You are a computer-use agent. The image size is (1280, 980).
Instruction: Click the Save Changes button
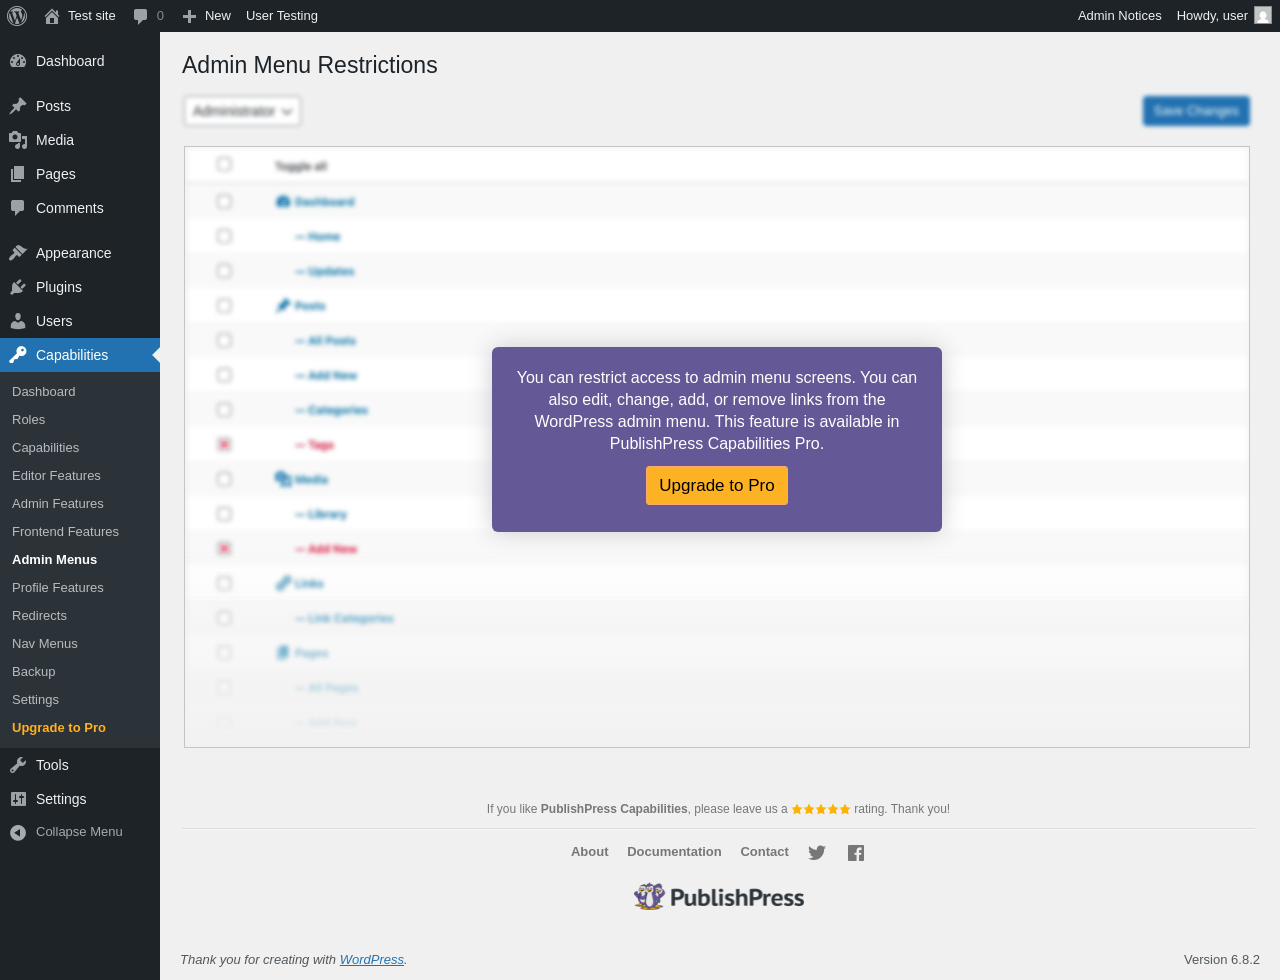pos(1196,111)
